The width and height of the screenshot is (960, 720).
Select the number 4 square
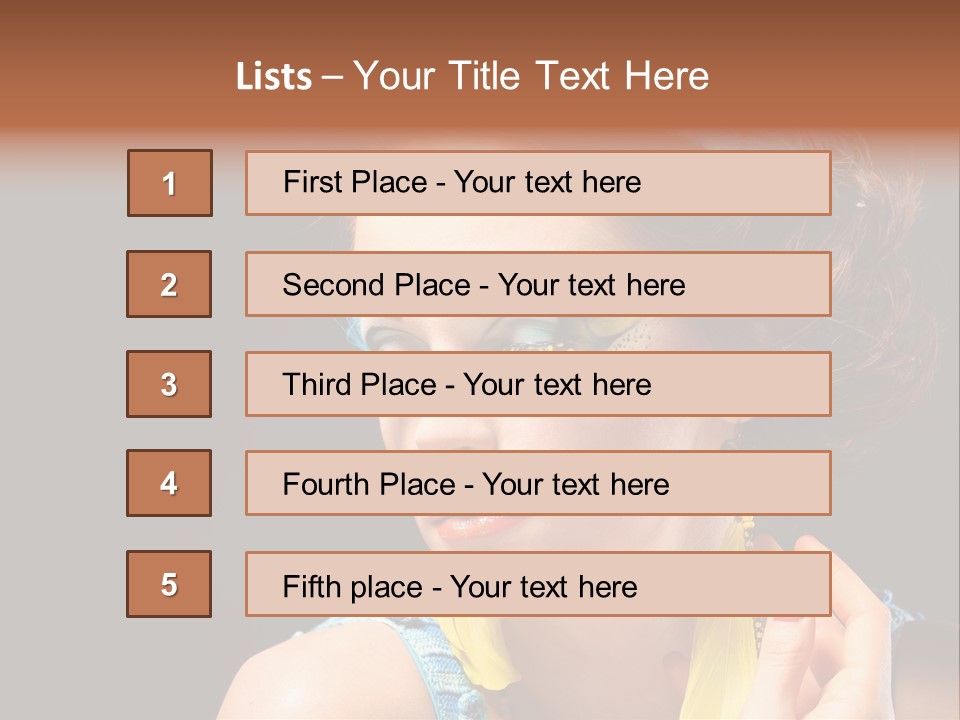tap(169, 483)
